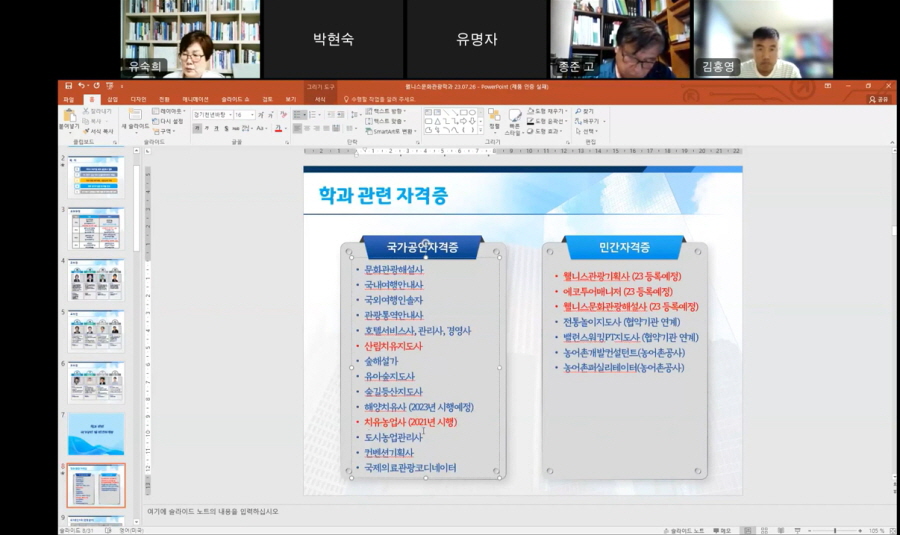The width and height of the screenshot is (900, 535).
Task: Toggle 슬라이드 노트 (Notes) pane in status bar
Action: [684, 530]
